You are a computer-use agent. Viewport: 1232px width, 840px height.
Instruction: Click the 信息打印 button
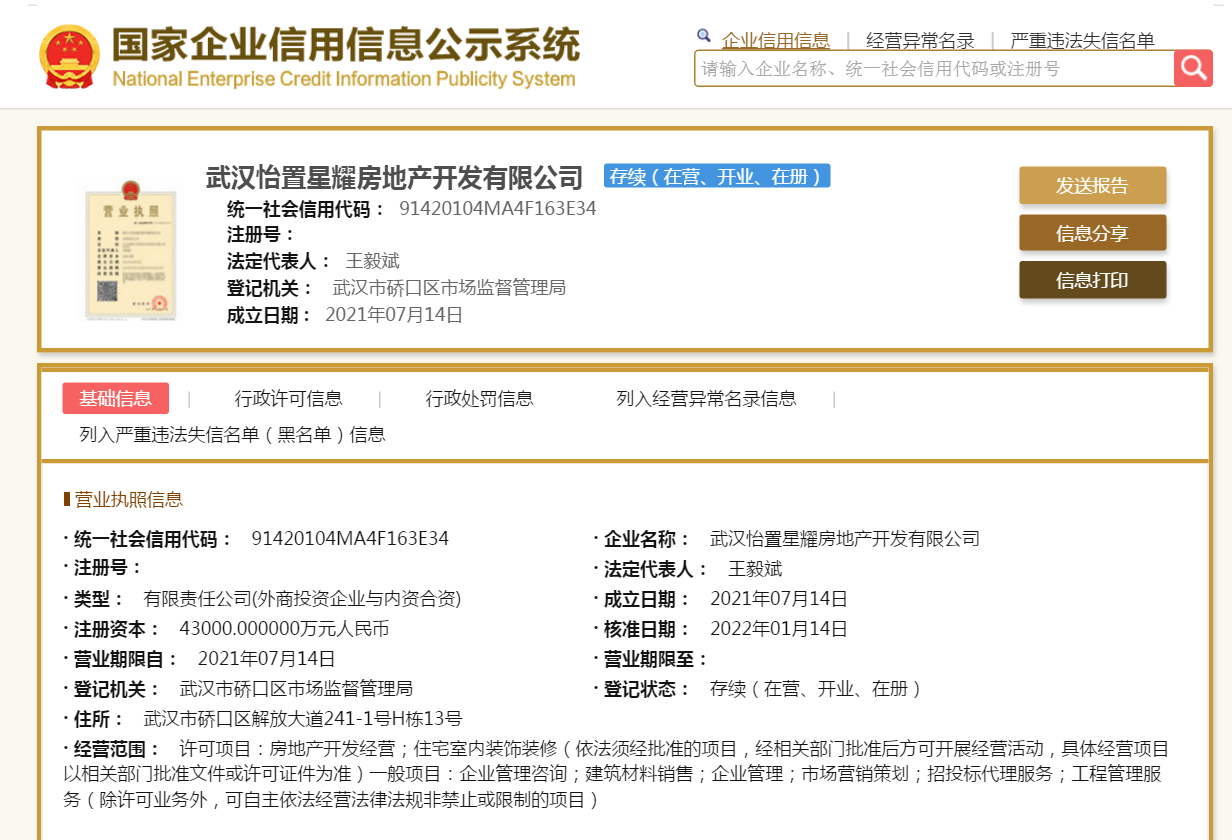(1092, 280)
